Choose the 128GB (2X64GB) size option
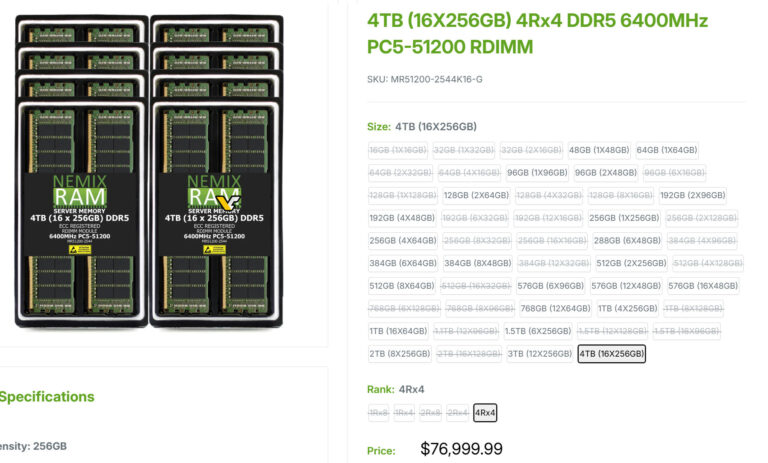Viewport: 768px width, 463px height. (476, 195)
